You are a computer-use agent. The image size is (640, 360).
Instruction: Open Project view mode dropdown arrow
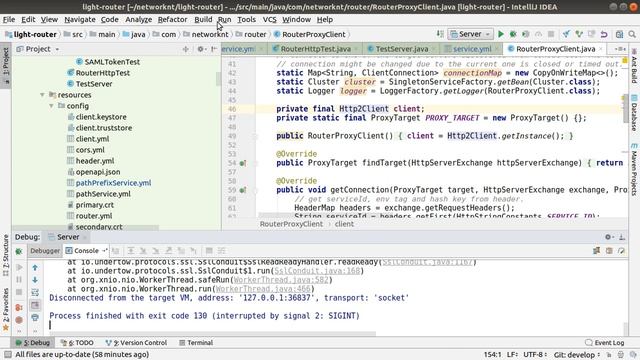(x=57, y=49)
